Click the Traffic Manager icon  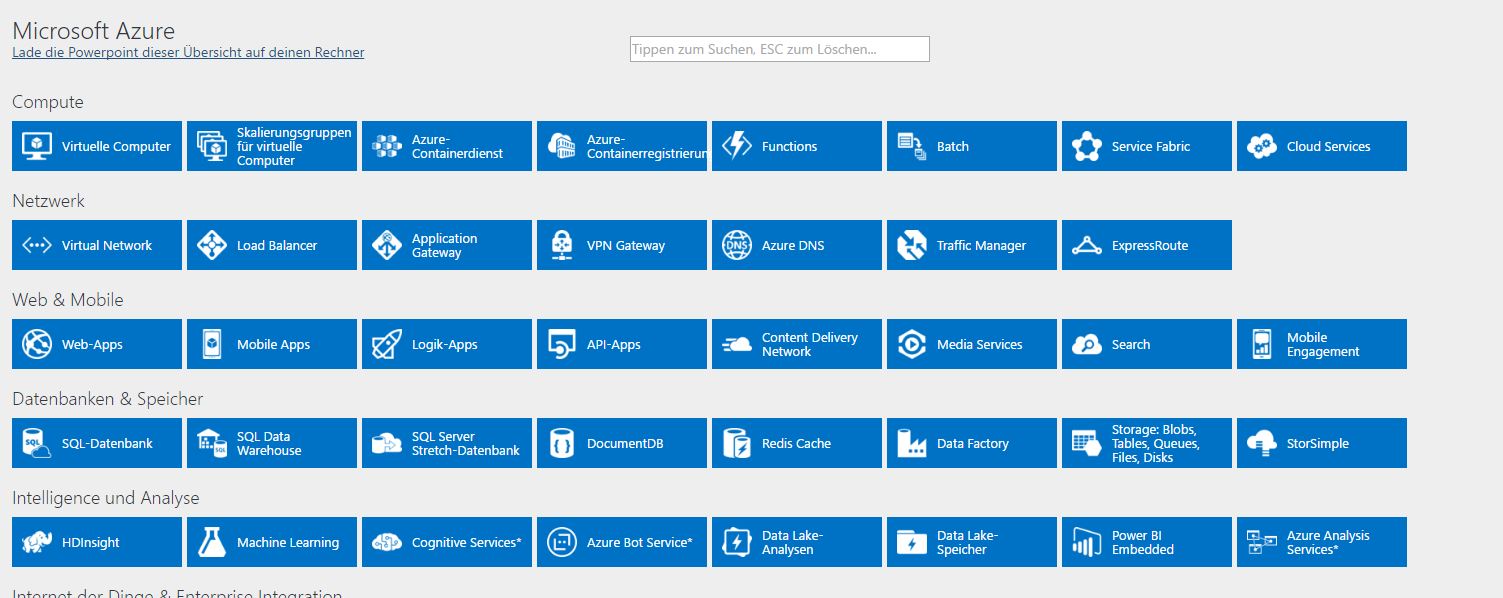912,245
